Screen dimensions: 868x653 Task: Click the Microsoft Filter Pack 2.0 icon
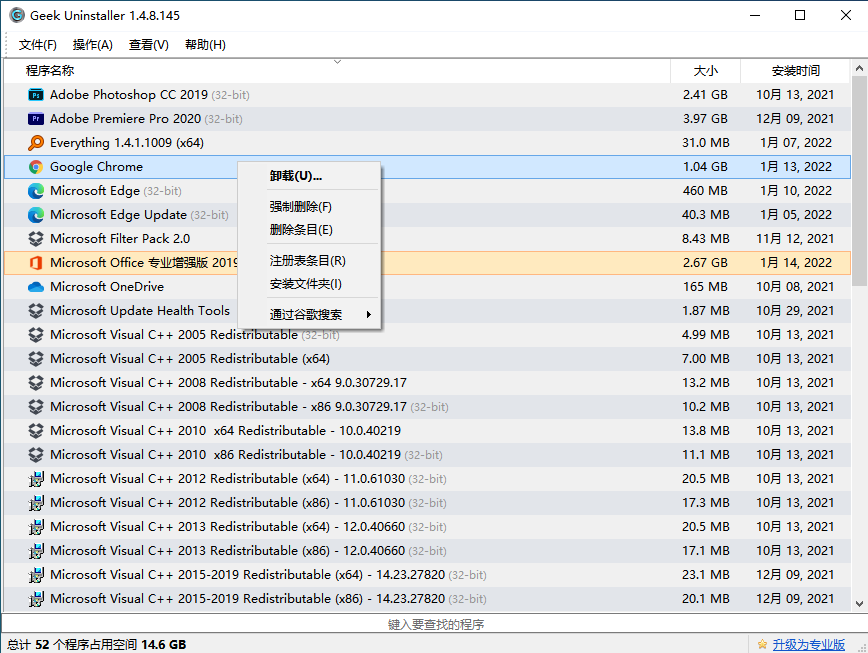pos(36,239)
